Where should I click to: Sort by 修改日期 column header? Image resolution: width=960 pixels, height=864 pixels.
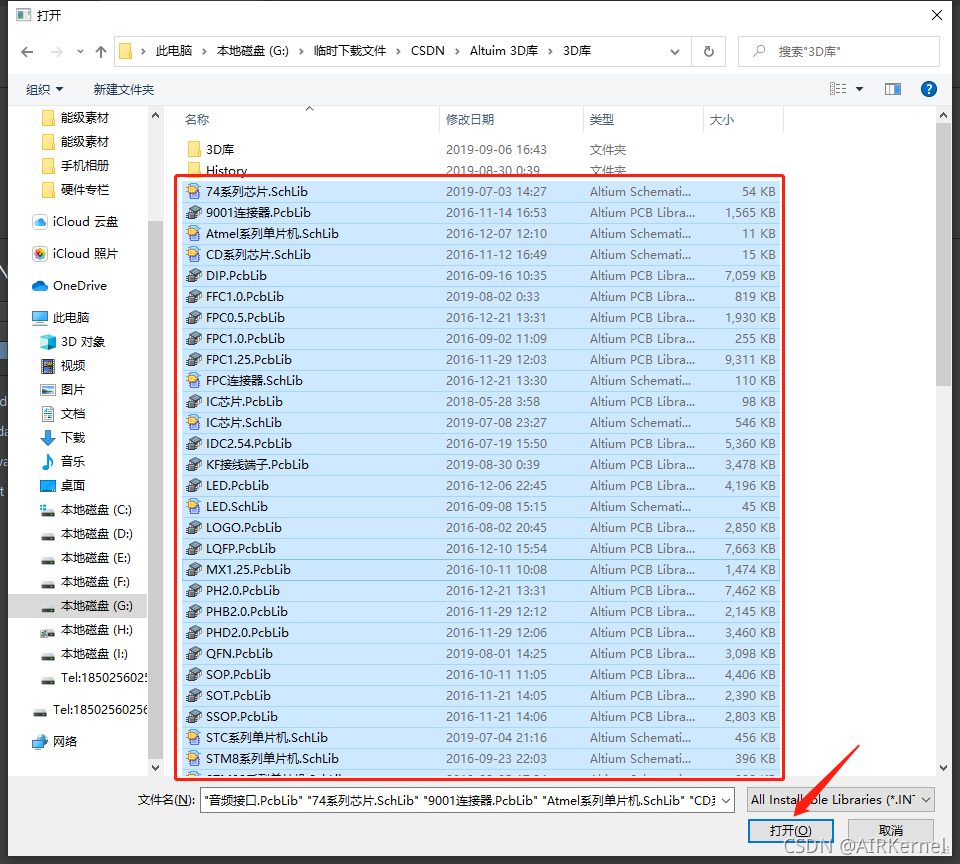[x=470, y=119]
